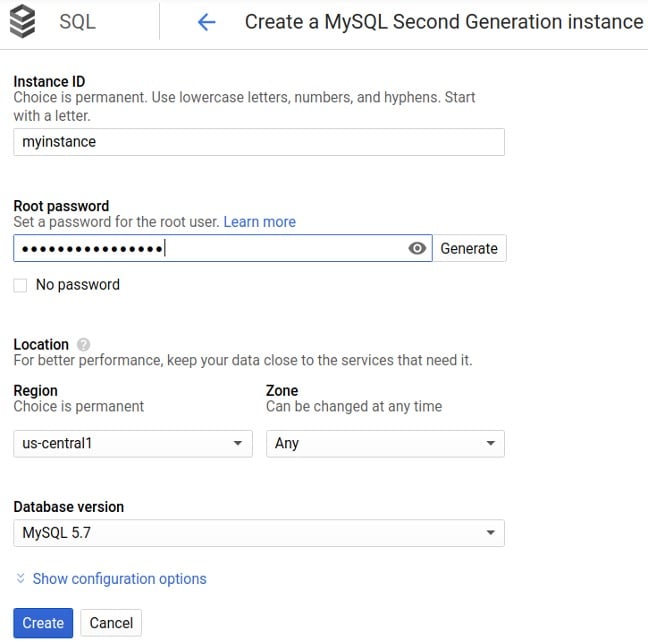Open the Region dropdown showing us-central1
The image size is (648, 642).
[132, 443]
